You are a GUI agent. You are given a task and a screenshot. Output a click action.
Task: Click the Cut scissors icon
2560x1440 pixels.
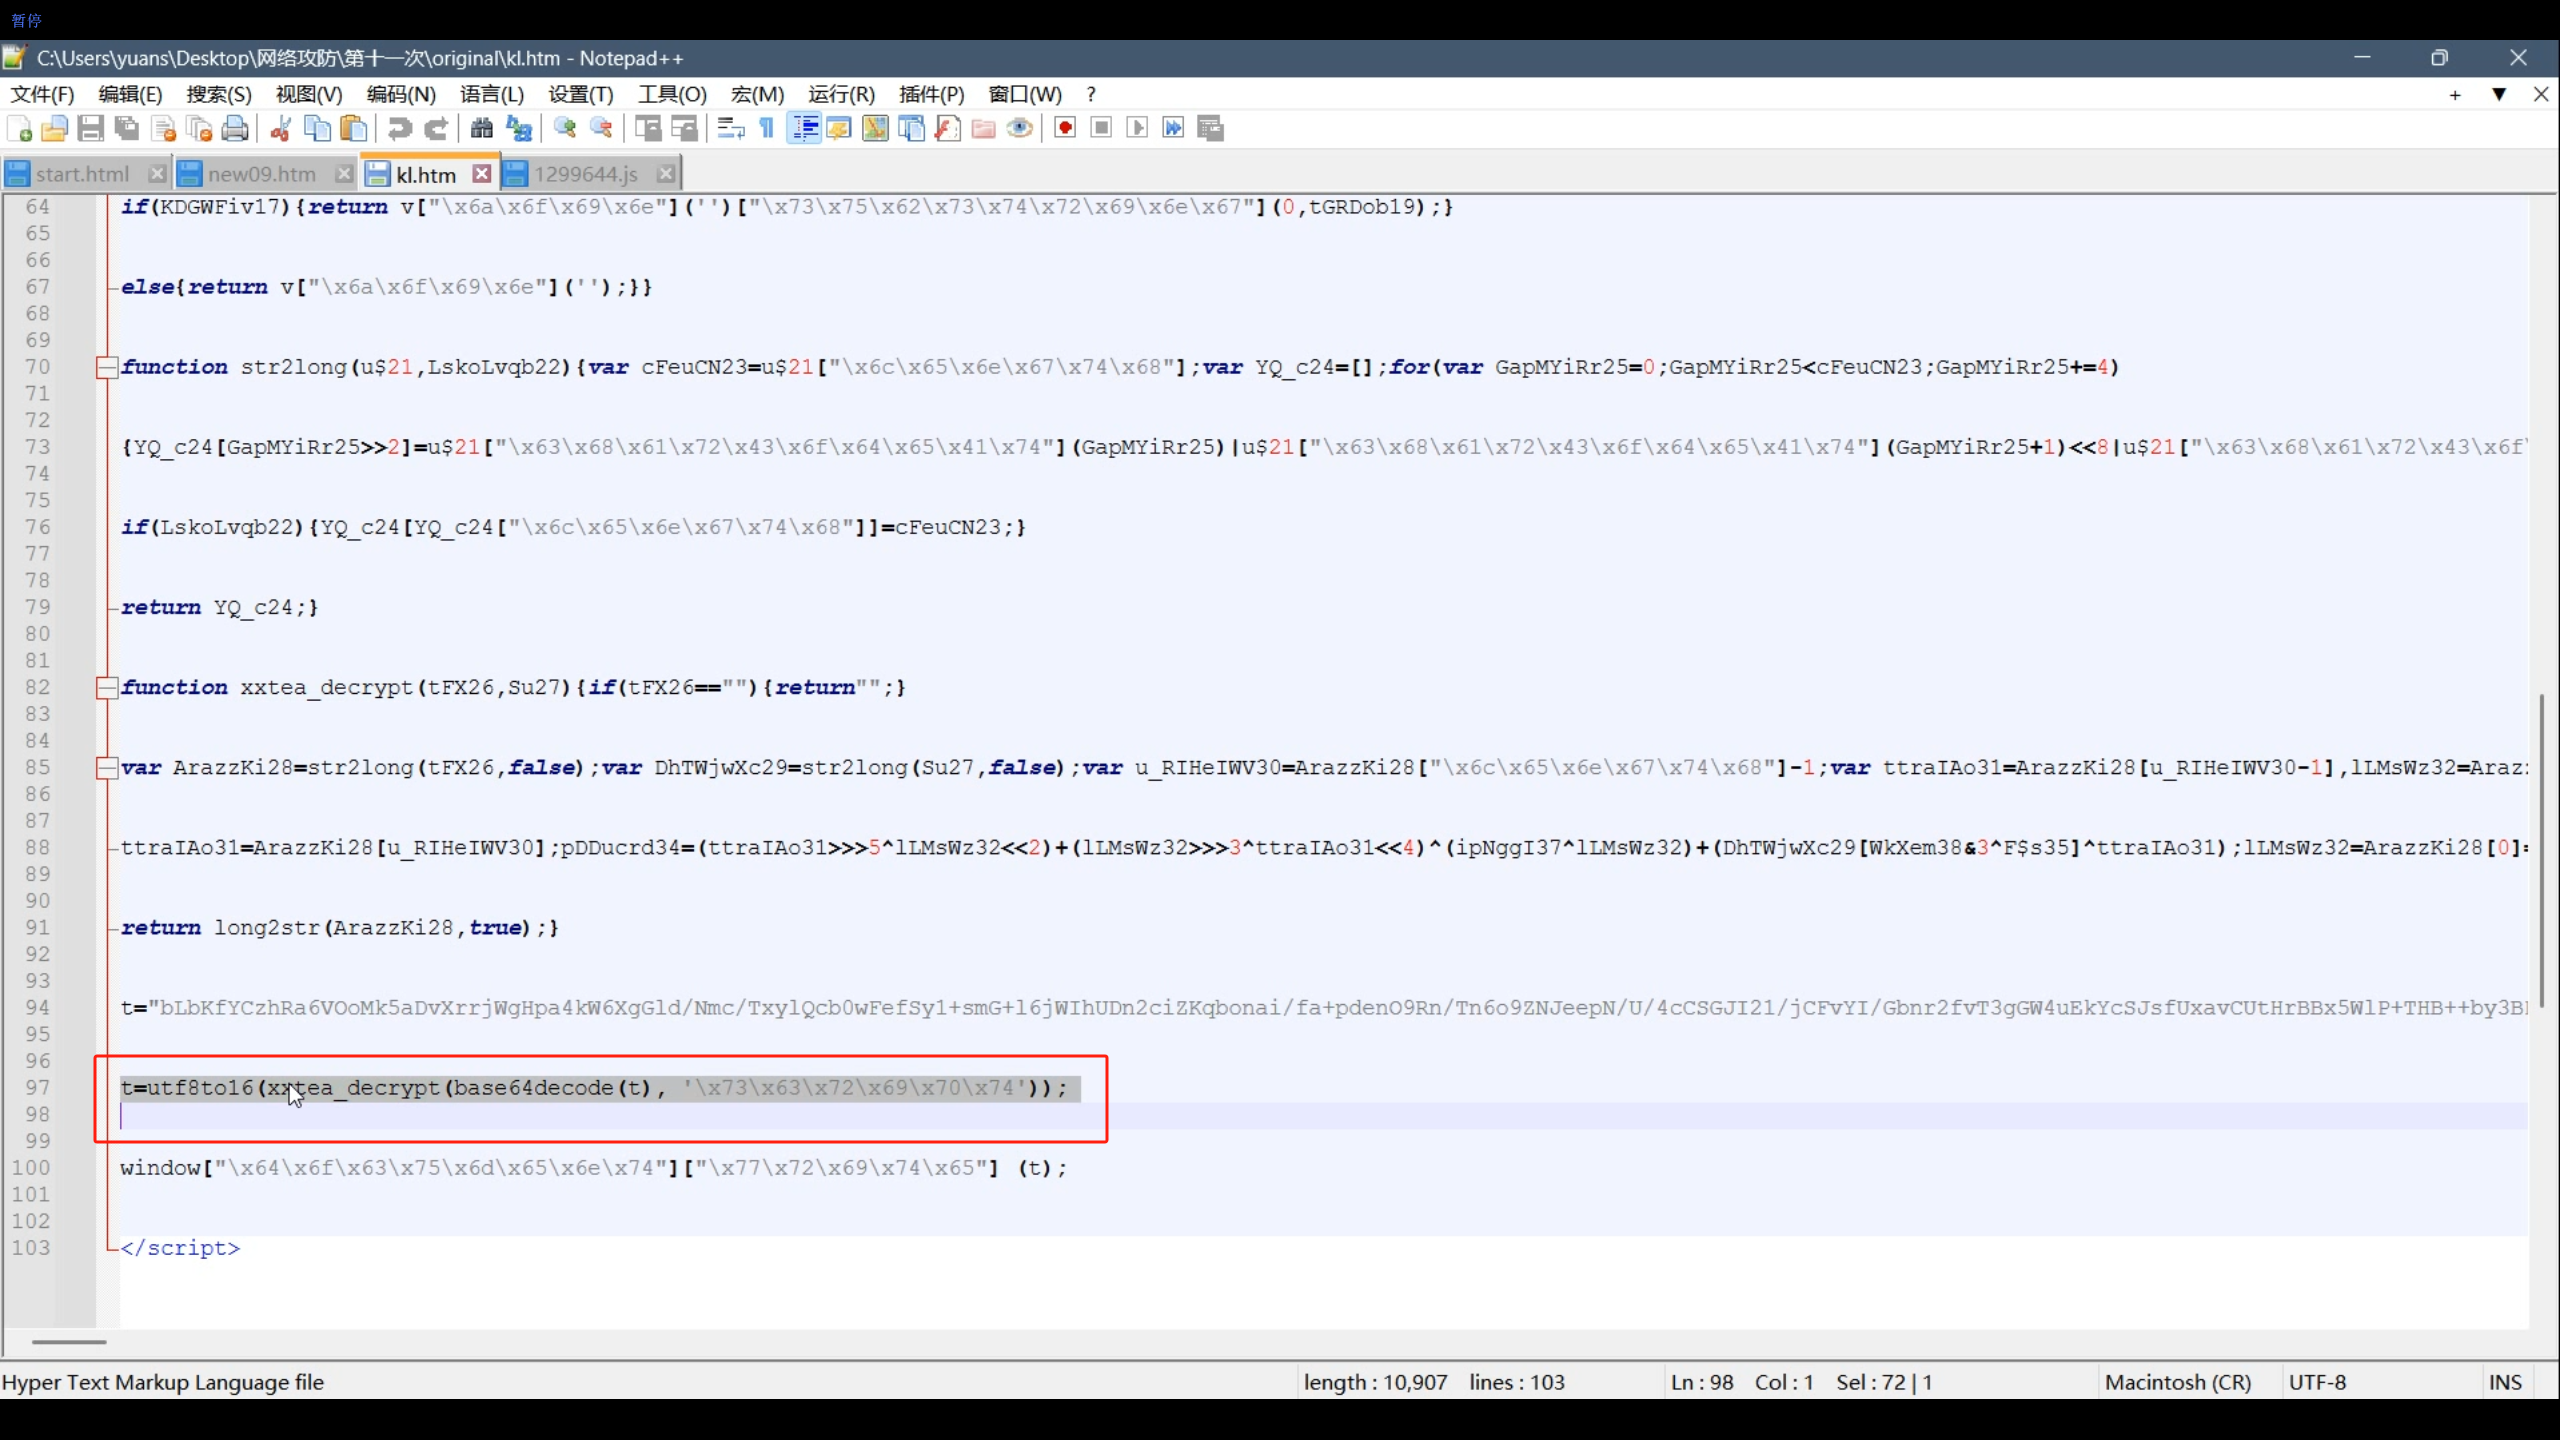pos(280,128)
